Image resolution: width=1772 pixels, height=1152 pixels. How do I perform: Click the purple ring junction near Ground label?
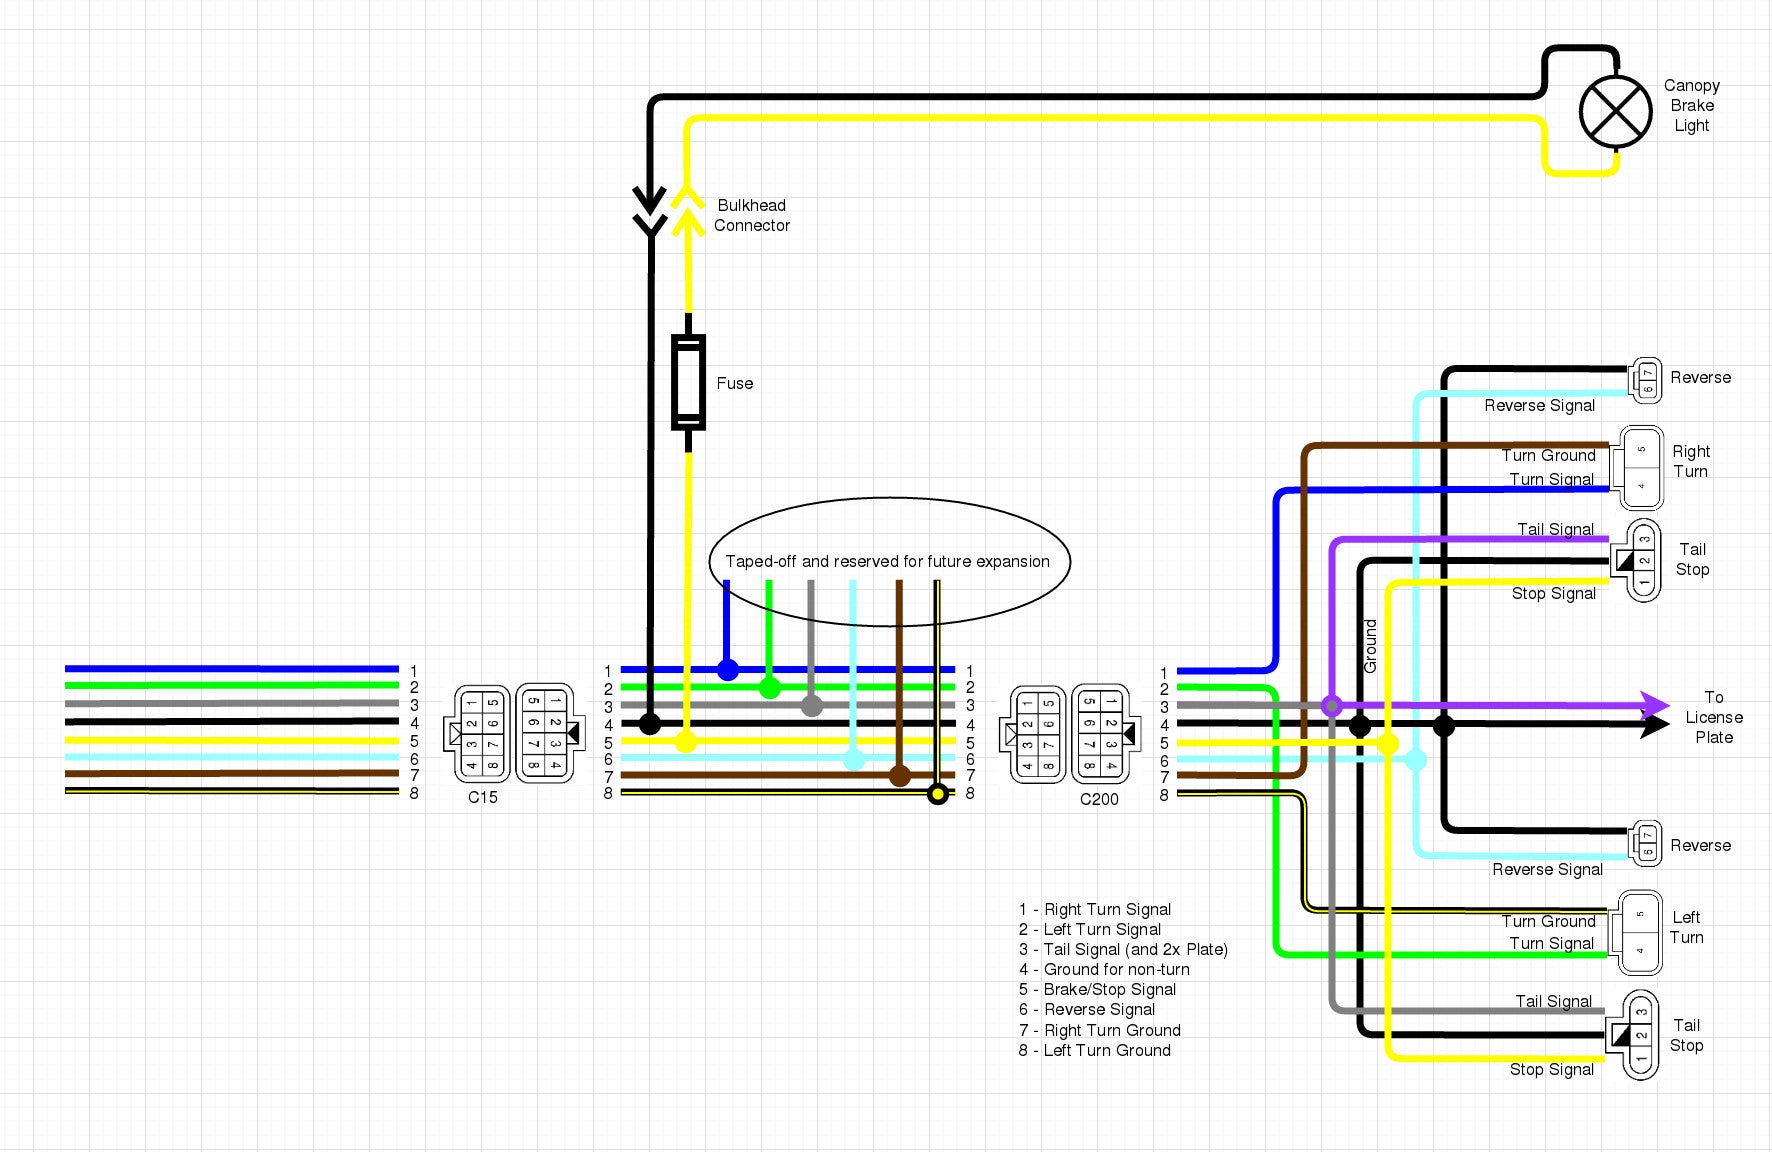click(x=1331, y=706)
